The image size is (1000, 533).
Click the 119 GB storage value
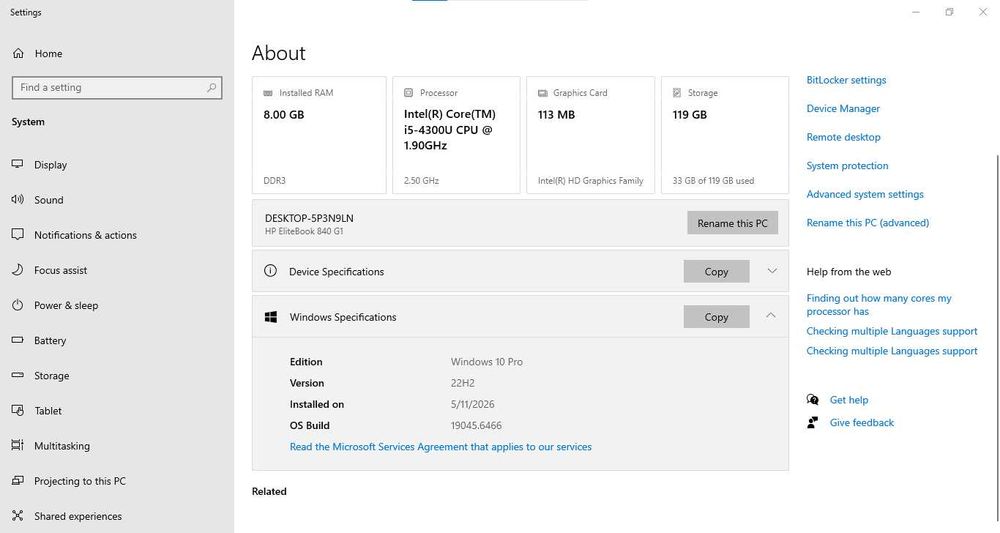coord(689,115)
